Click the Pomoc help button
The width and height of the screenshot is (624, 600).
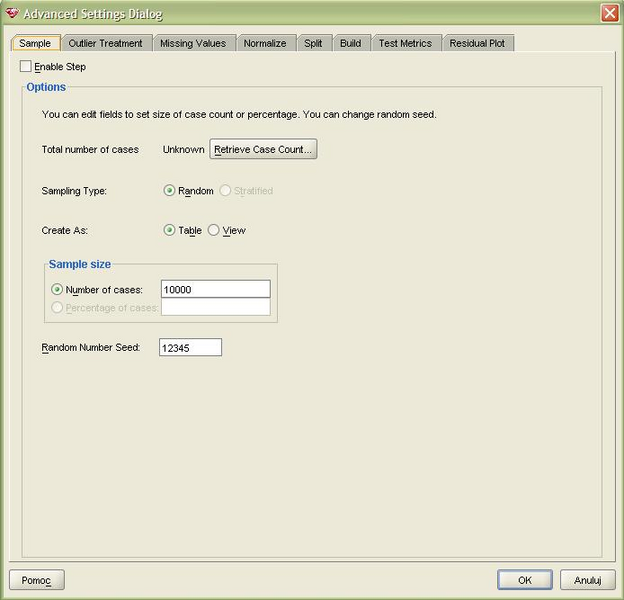(37, 580)
